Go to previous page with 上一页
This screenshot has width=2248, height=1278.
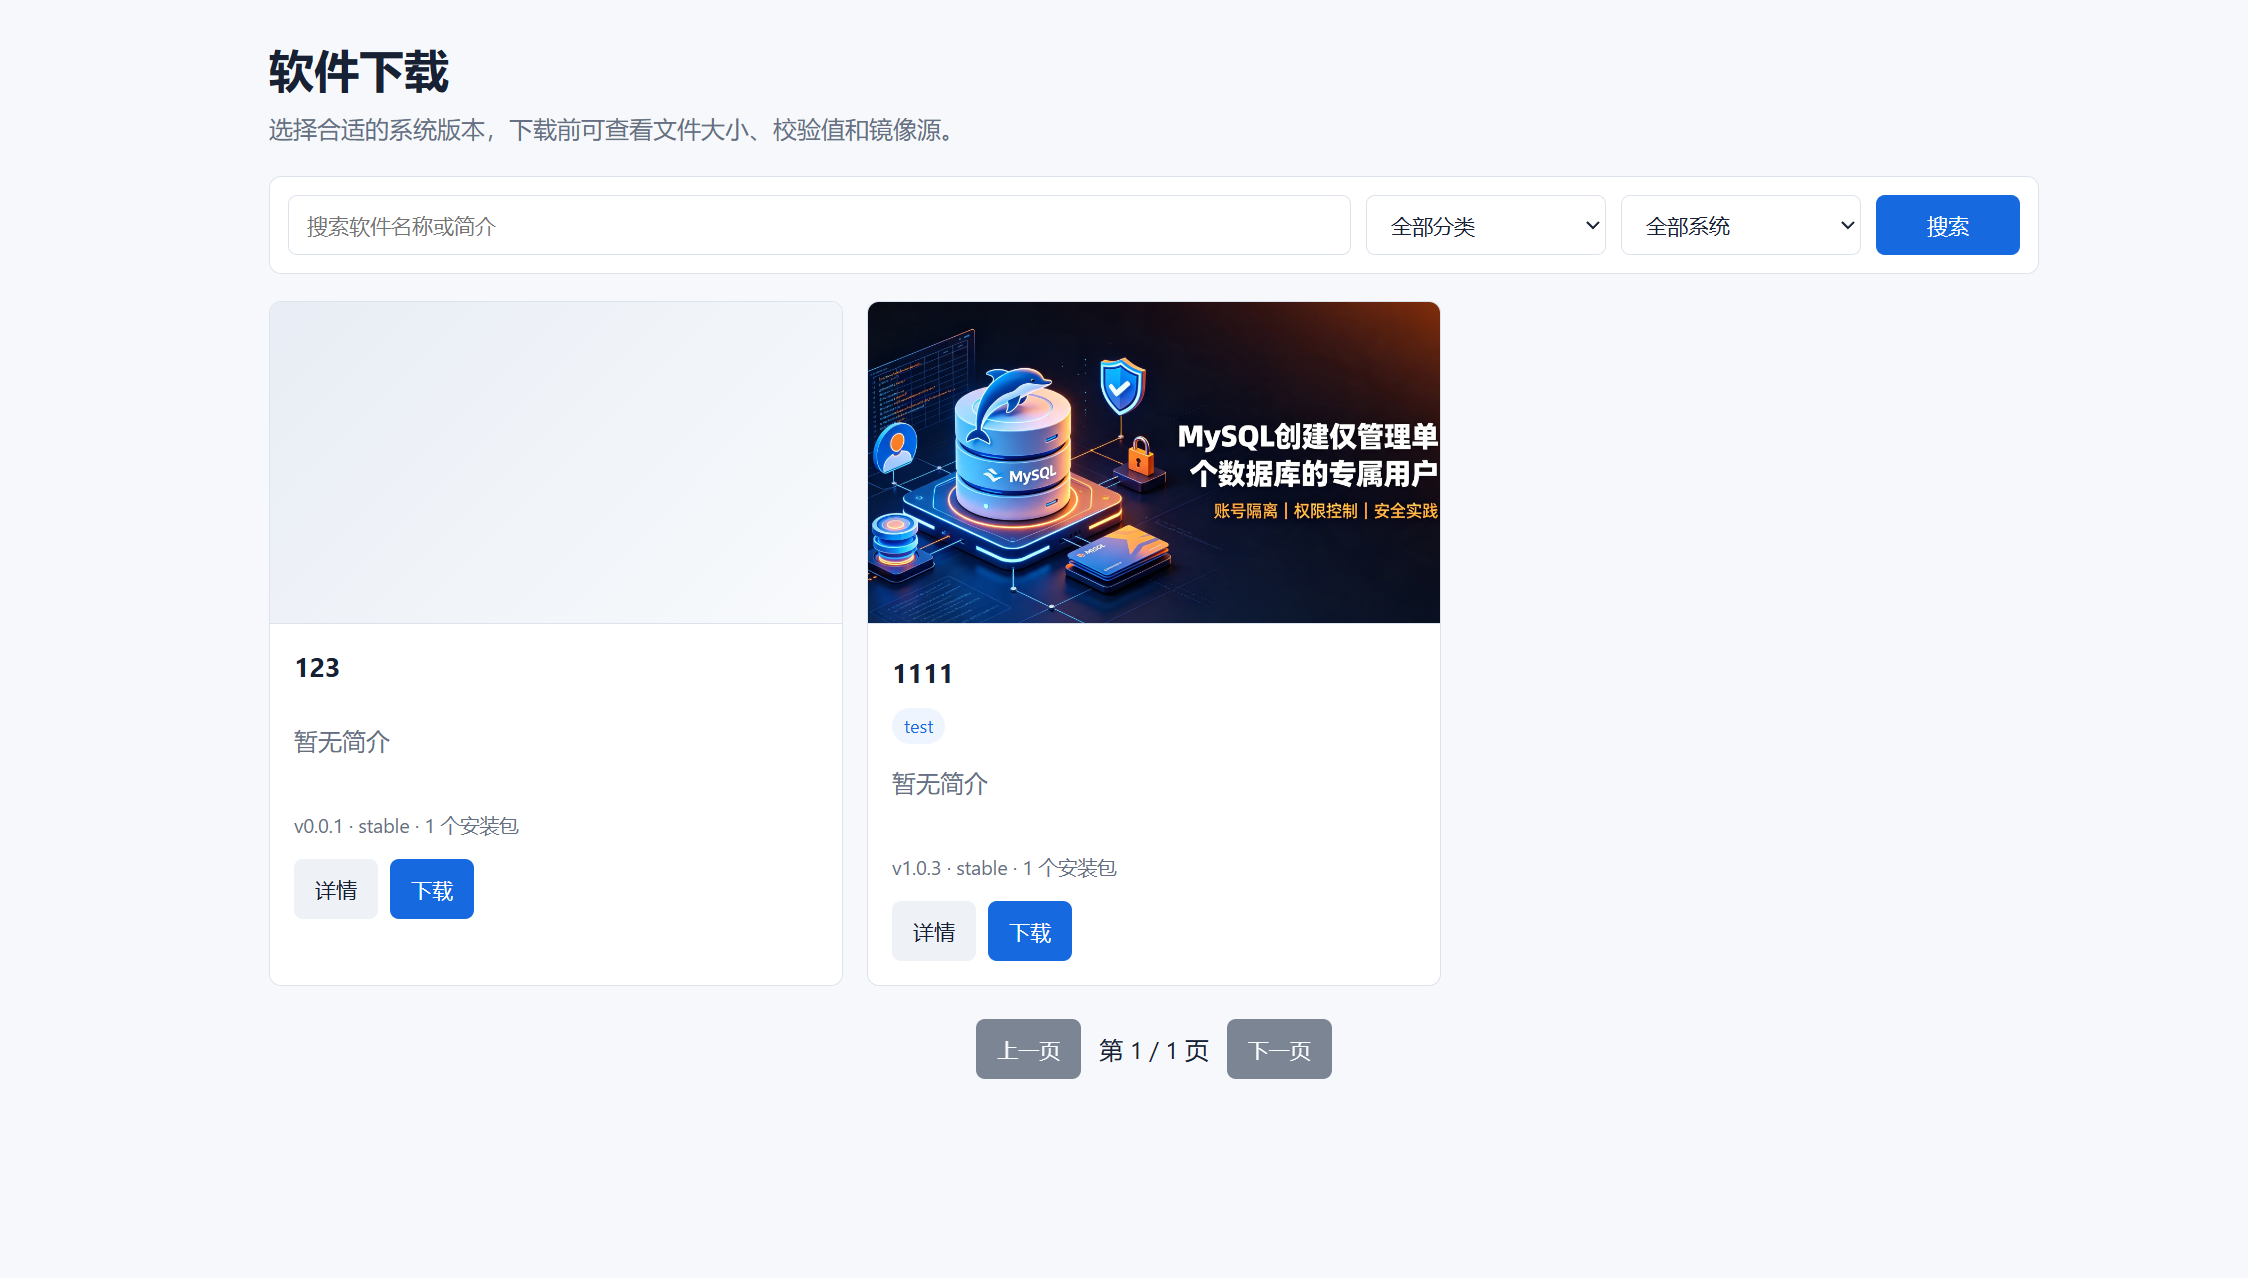point(1028,1049)
